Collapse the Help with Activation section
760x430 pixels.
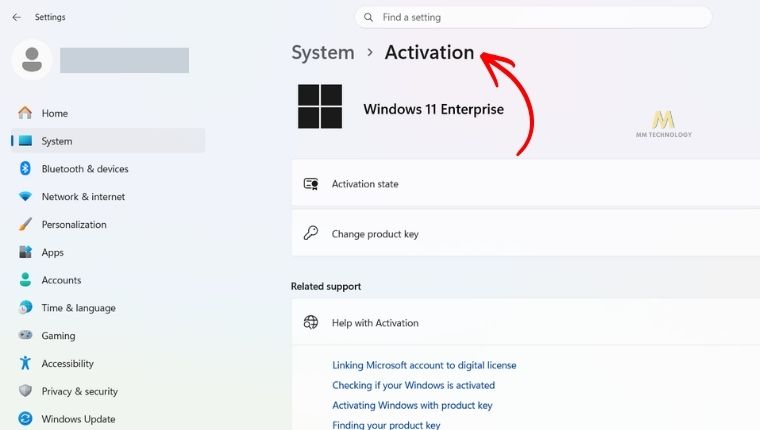pos(525,322)
